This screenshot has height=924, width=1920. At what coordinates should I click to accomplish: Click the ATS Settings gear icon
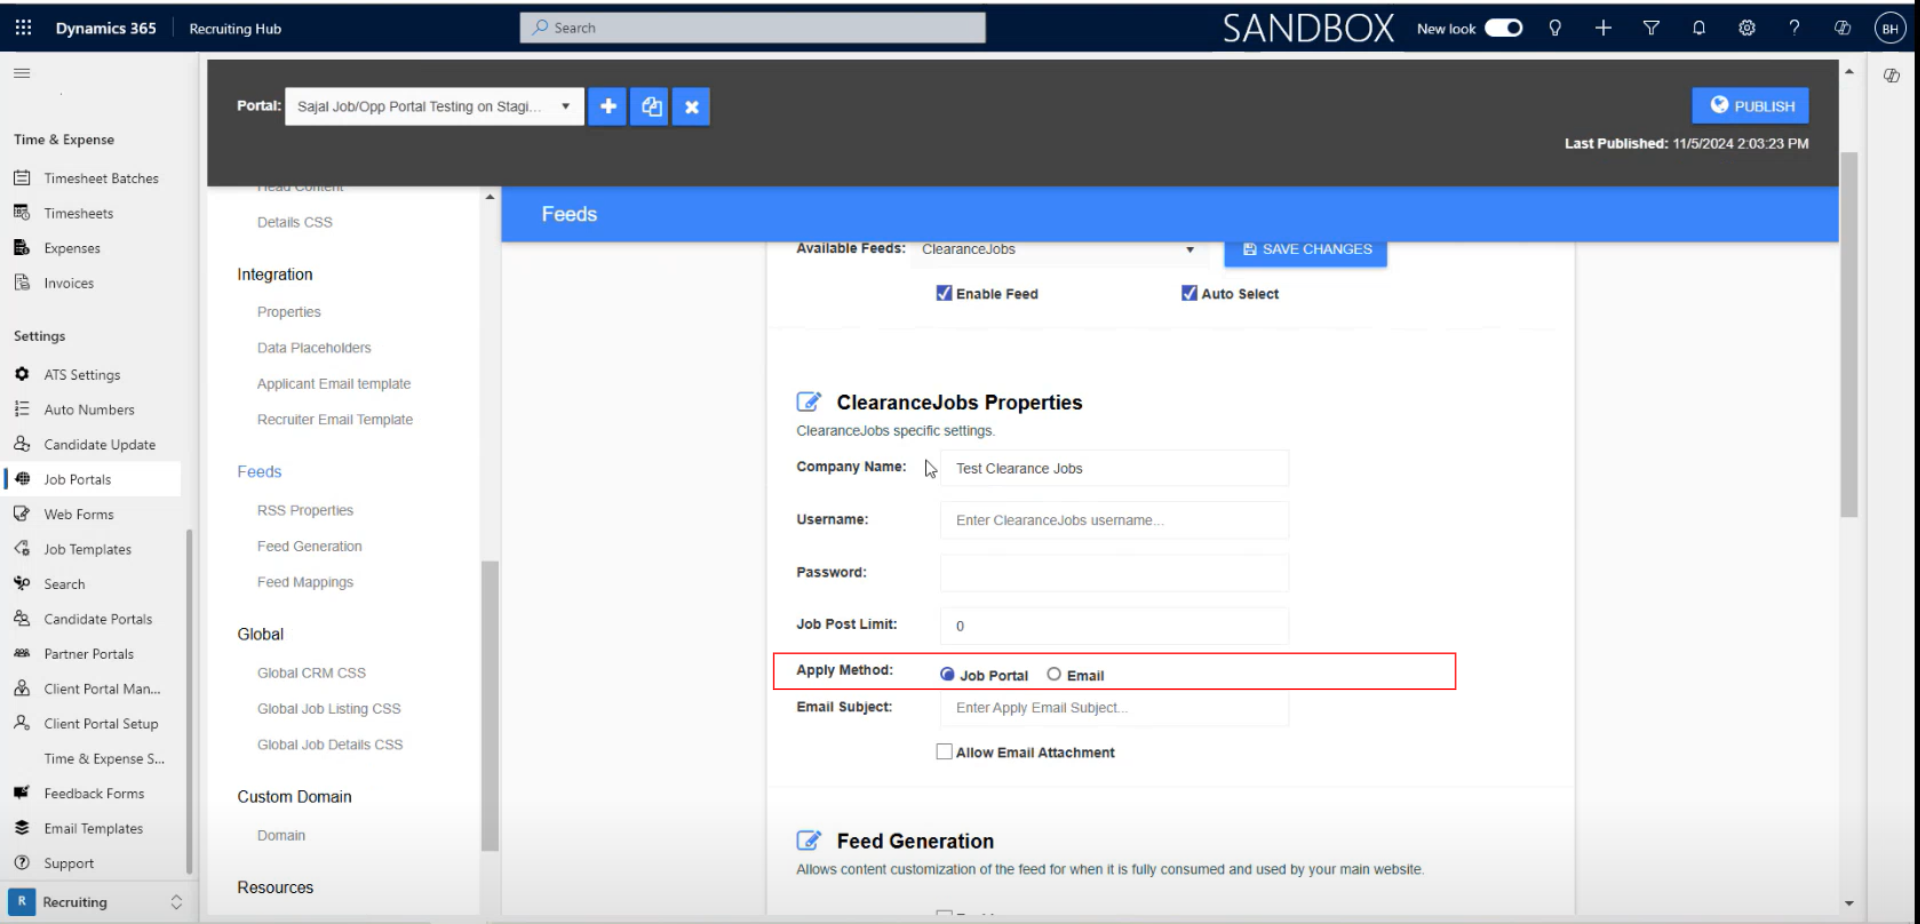click(x=22, y=374)
